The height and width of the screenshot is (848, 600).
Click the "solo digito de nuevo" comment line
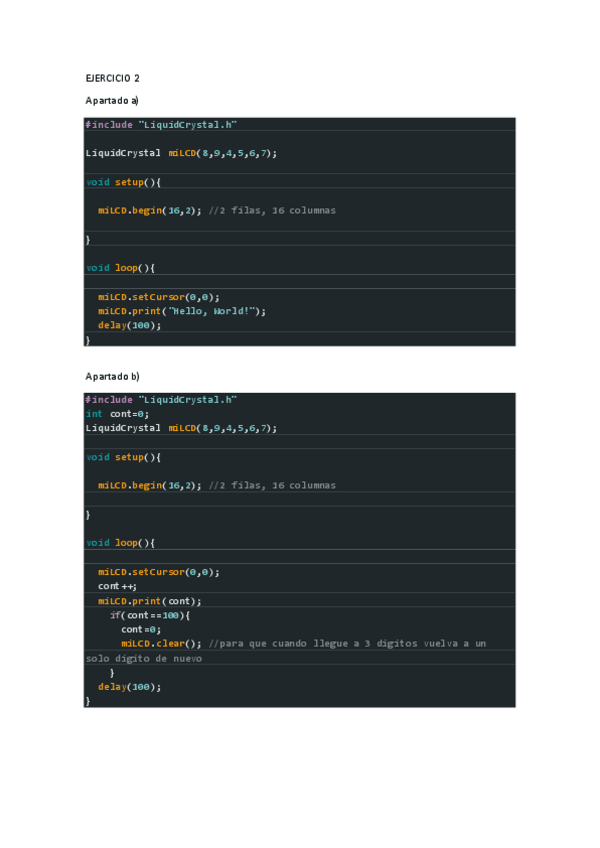(x=144, y=658)
